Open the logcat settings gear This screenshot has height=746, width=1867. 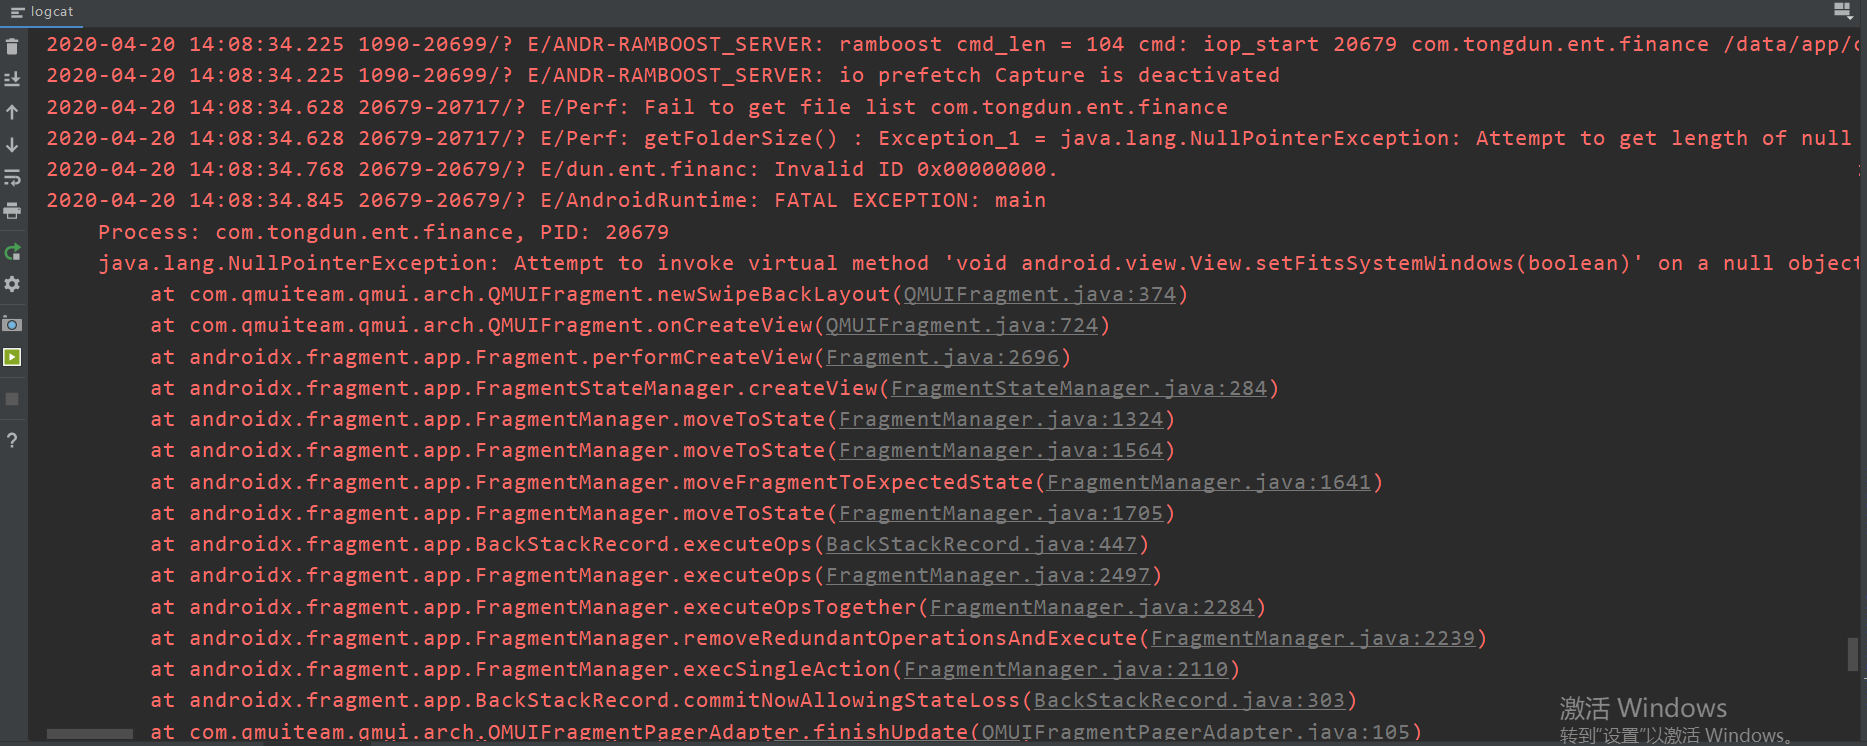coord(13,284)
